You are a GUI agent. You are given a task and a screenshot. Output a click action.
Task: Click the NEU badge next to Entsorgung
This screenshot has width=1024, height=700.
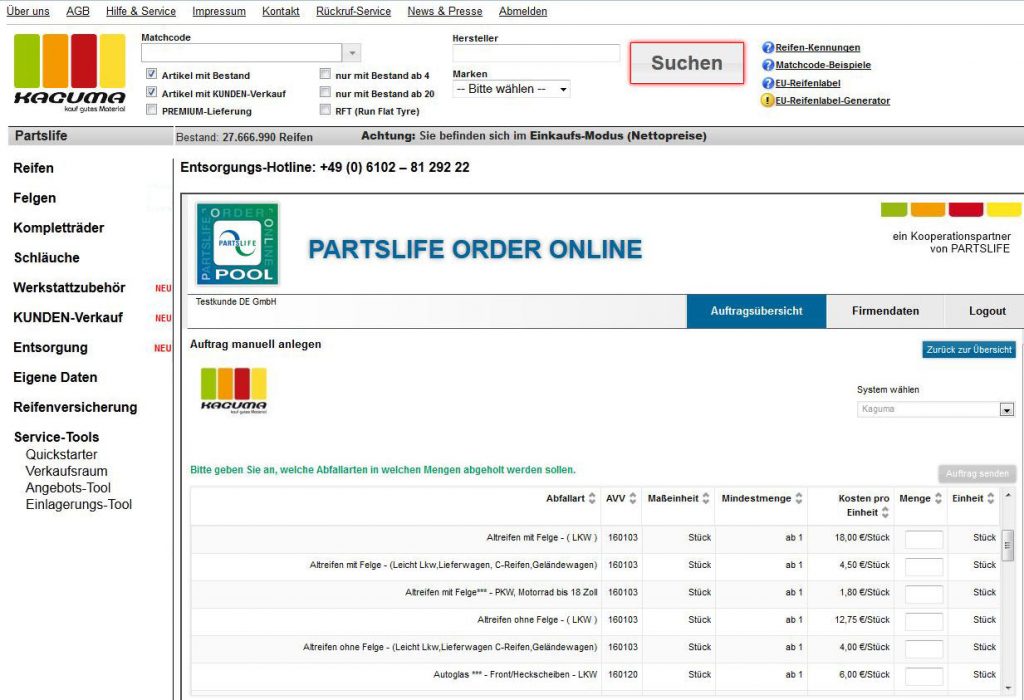tap(163, 348)
